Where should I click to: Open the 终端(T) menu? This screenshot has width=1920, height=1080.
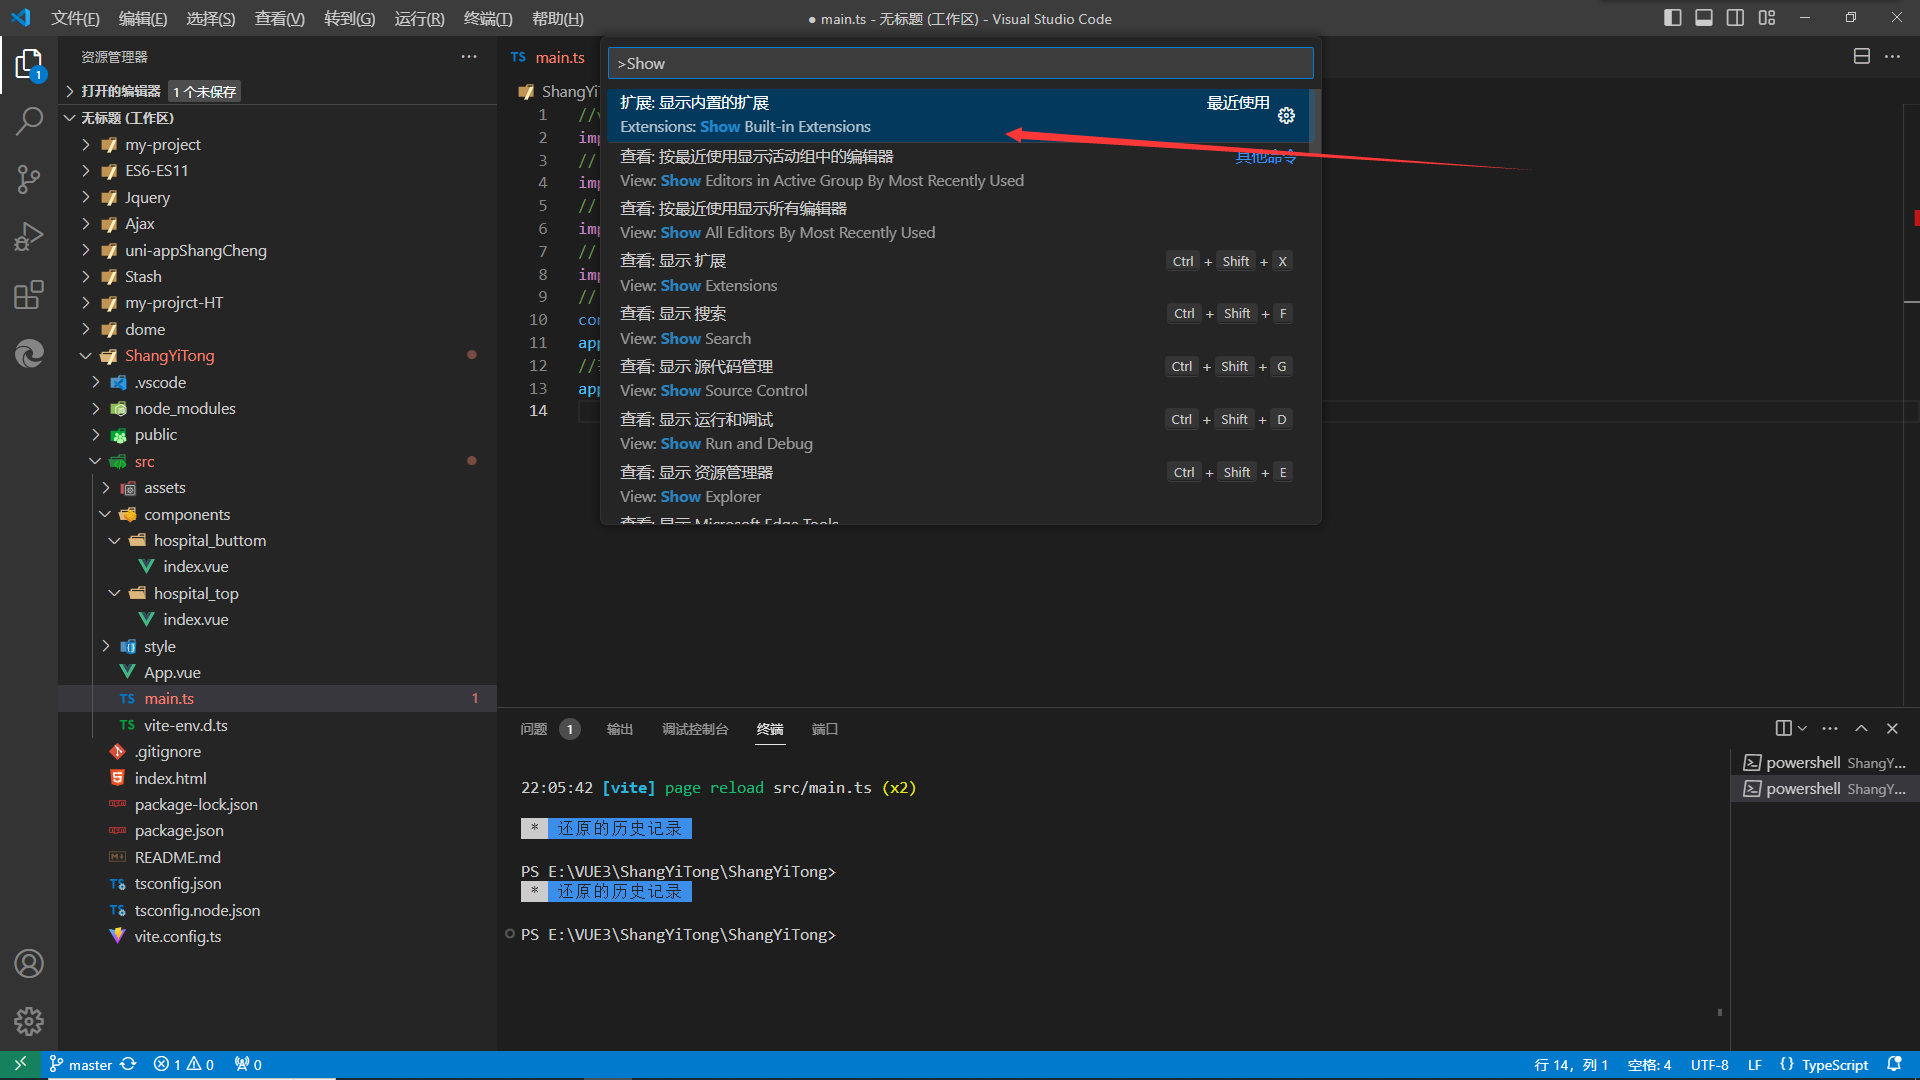coord(487,18)
